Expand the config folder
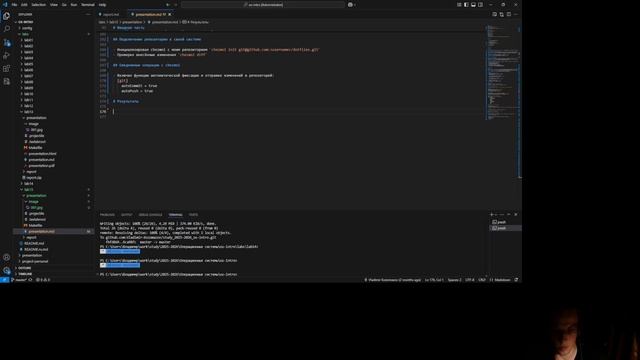Screen dimensions: 640x360 [x=53, y=28]
